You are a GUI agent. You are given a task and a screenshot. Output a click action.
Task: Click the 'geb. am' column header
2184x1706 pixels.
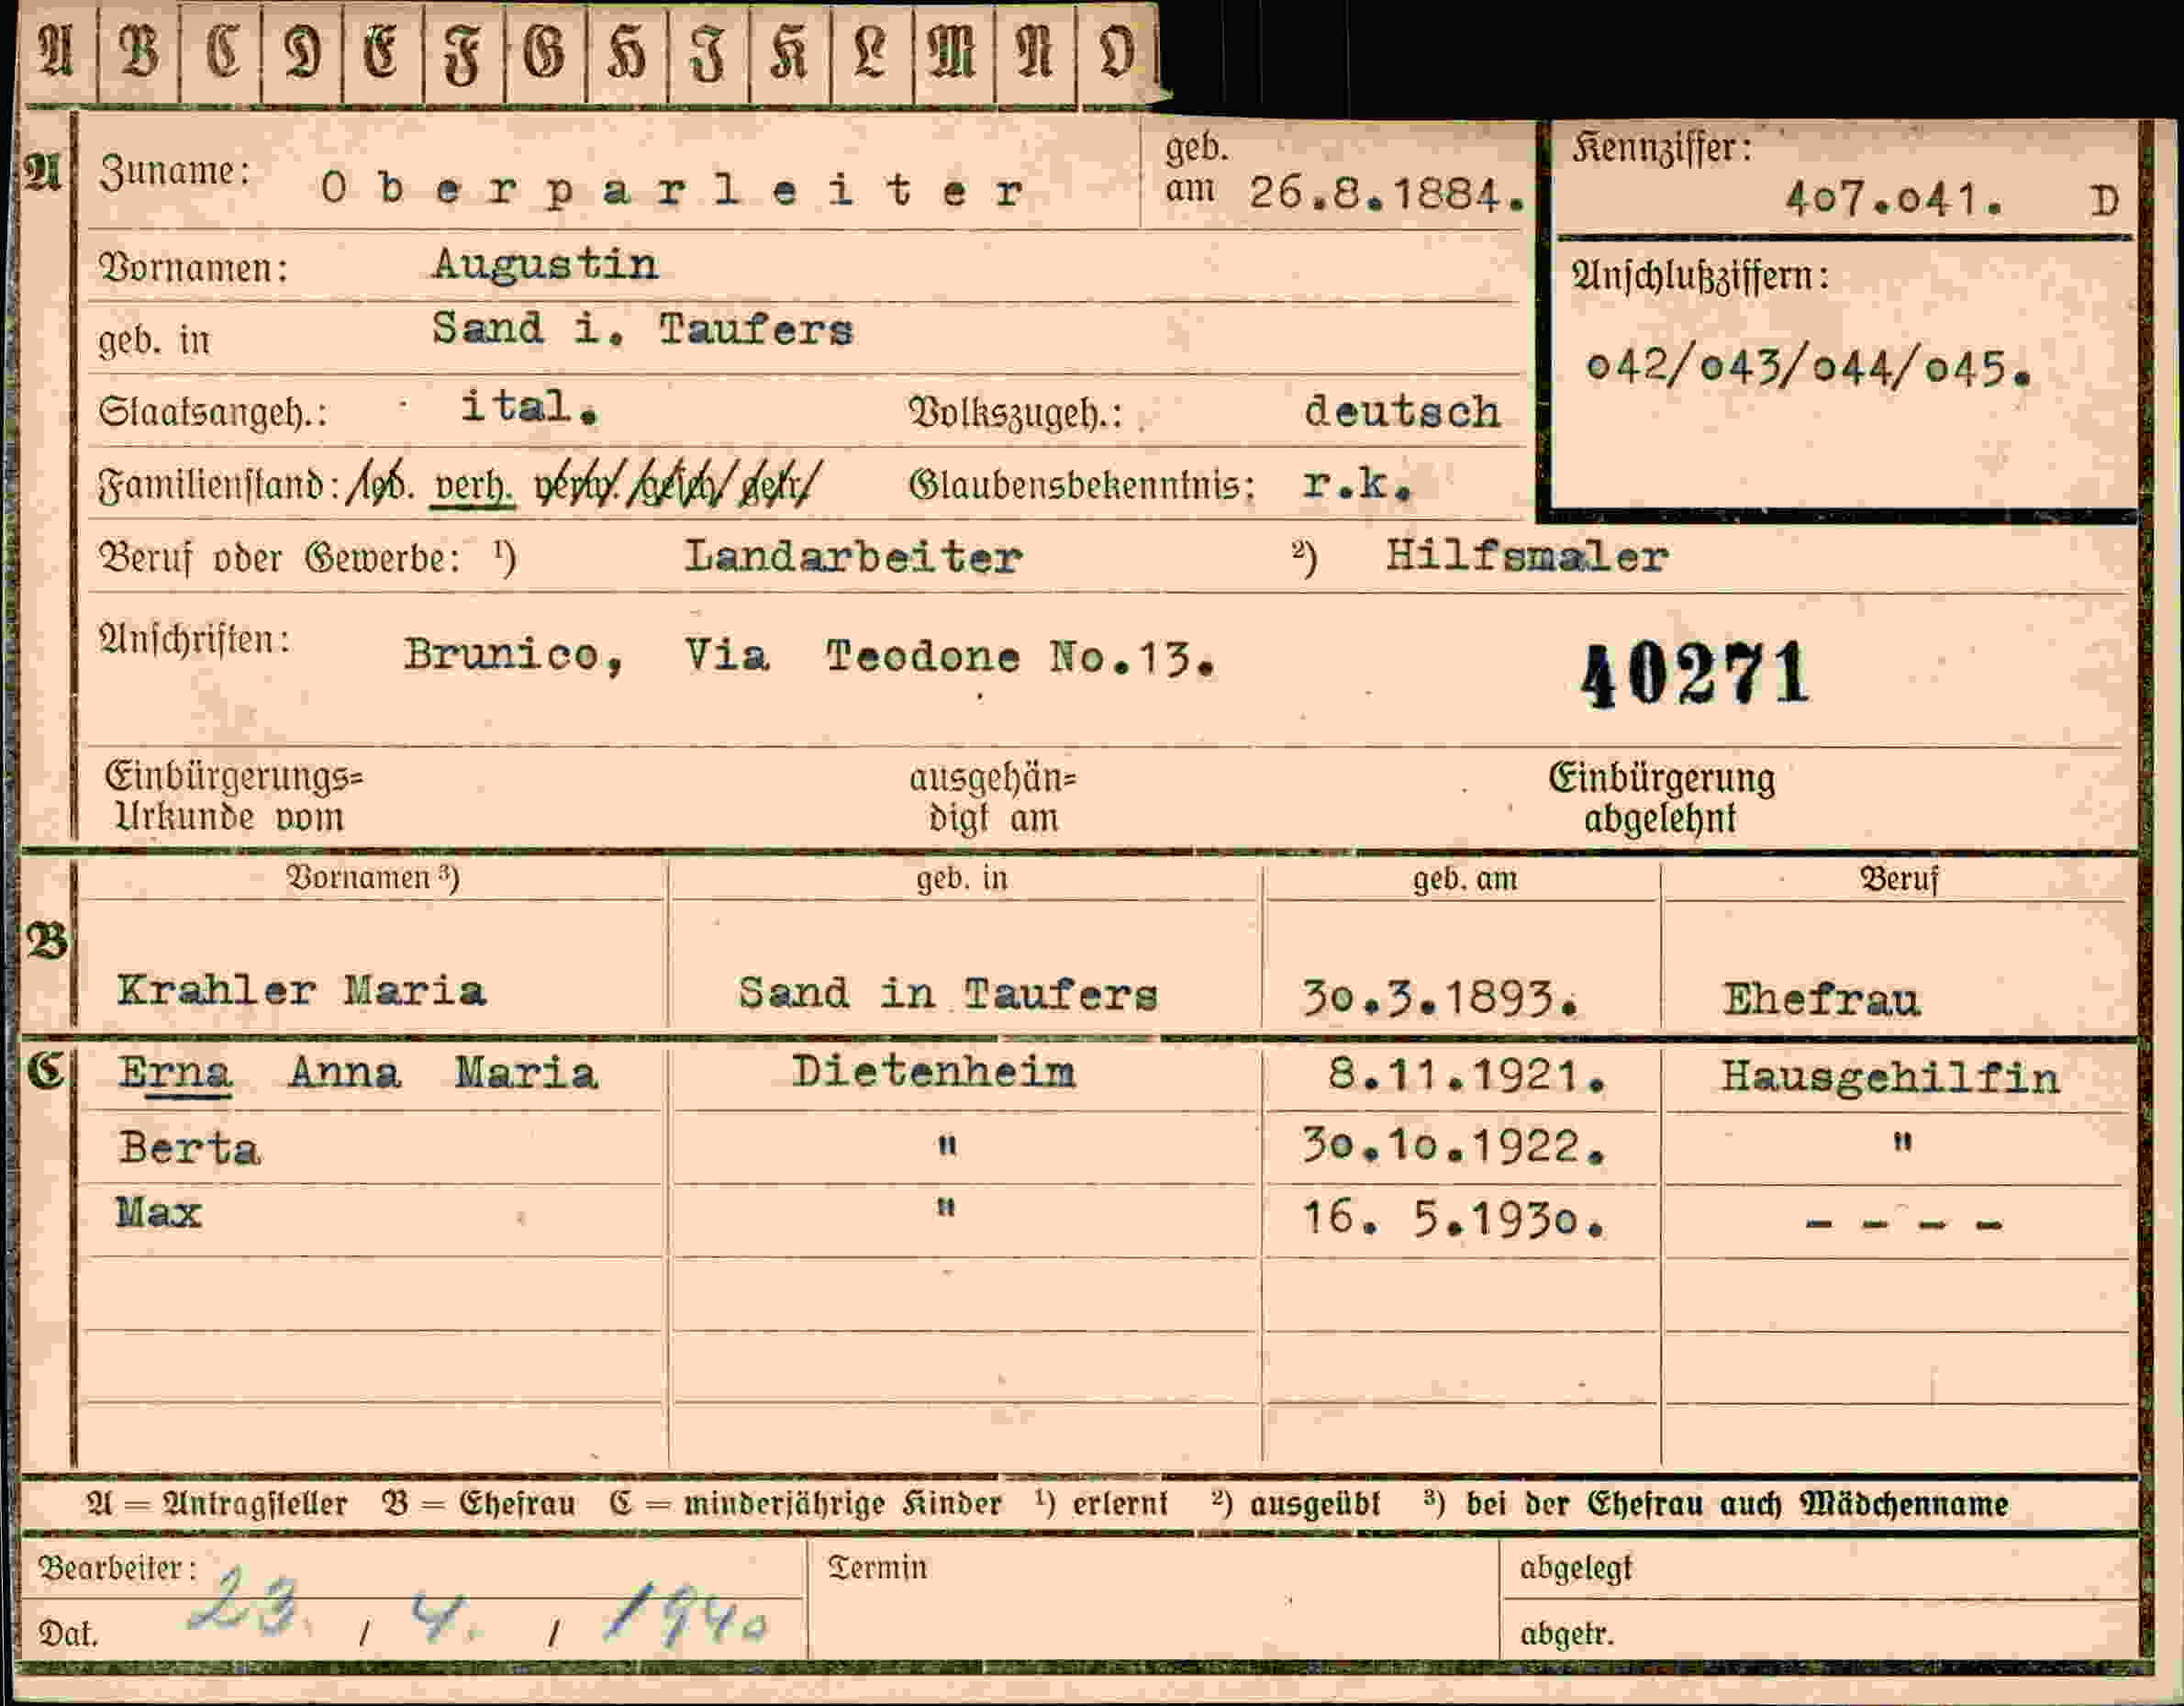(x=1465, y=879)
